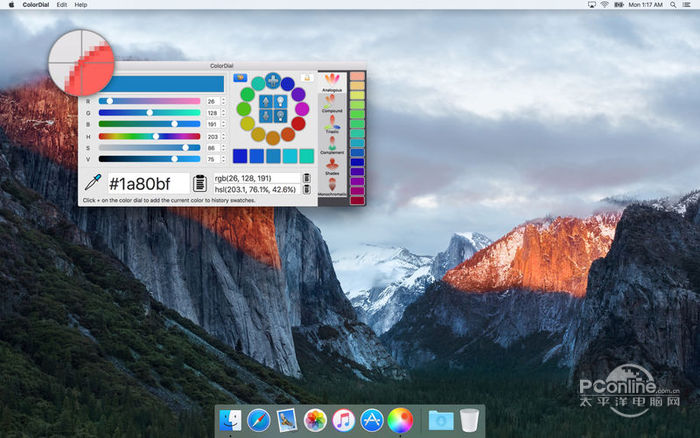Click the bright lightbulb icon inside the dial

280,102
